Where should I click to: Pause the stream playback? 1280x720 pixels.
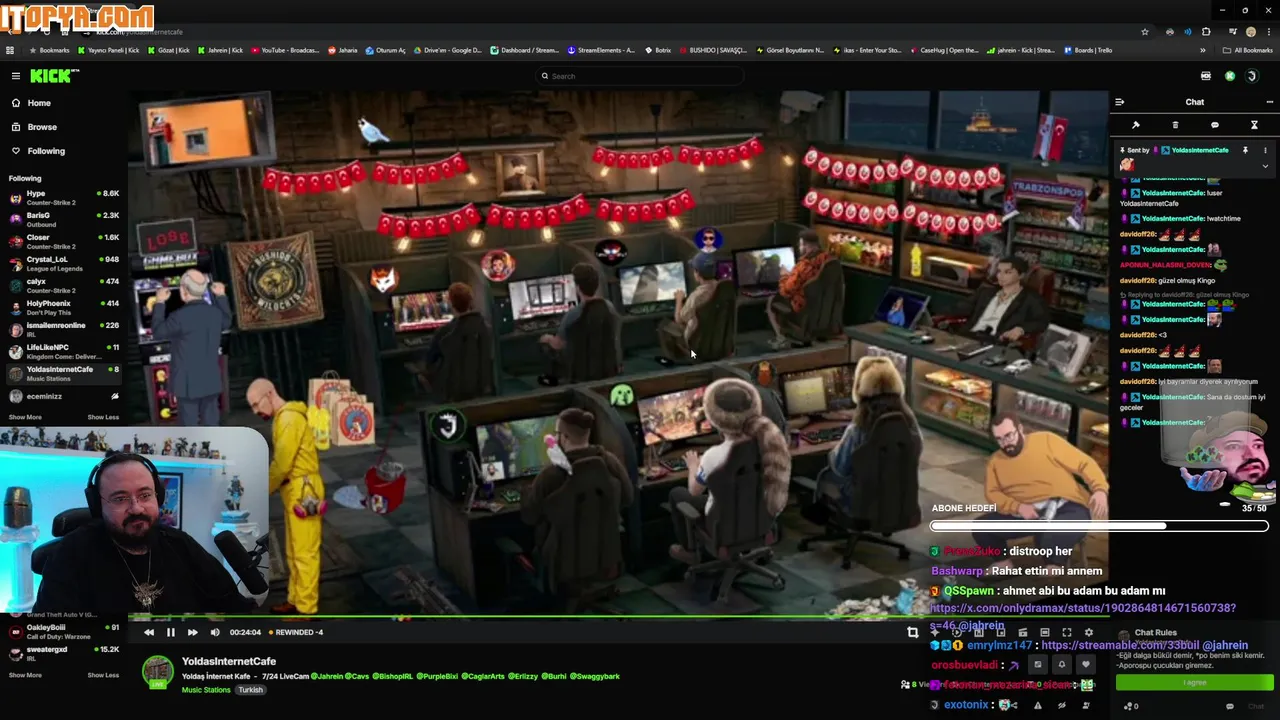pos(171,632)
